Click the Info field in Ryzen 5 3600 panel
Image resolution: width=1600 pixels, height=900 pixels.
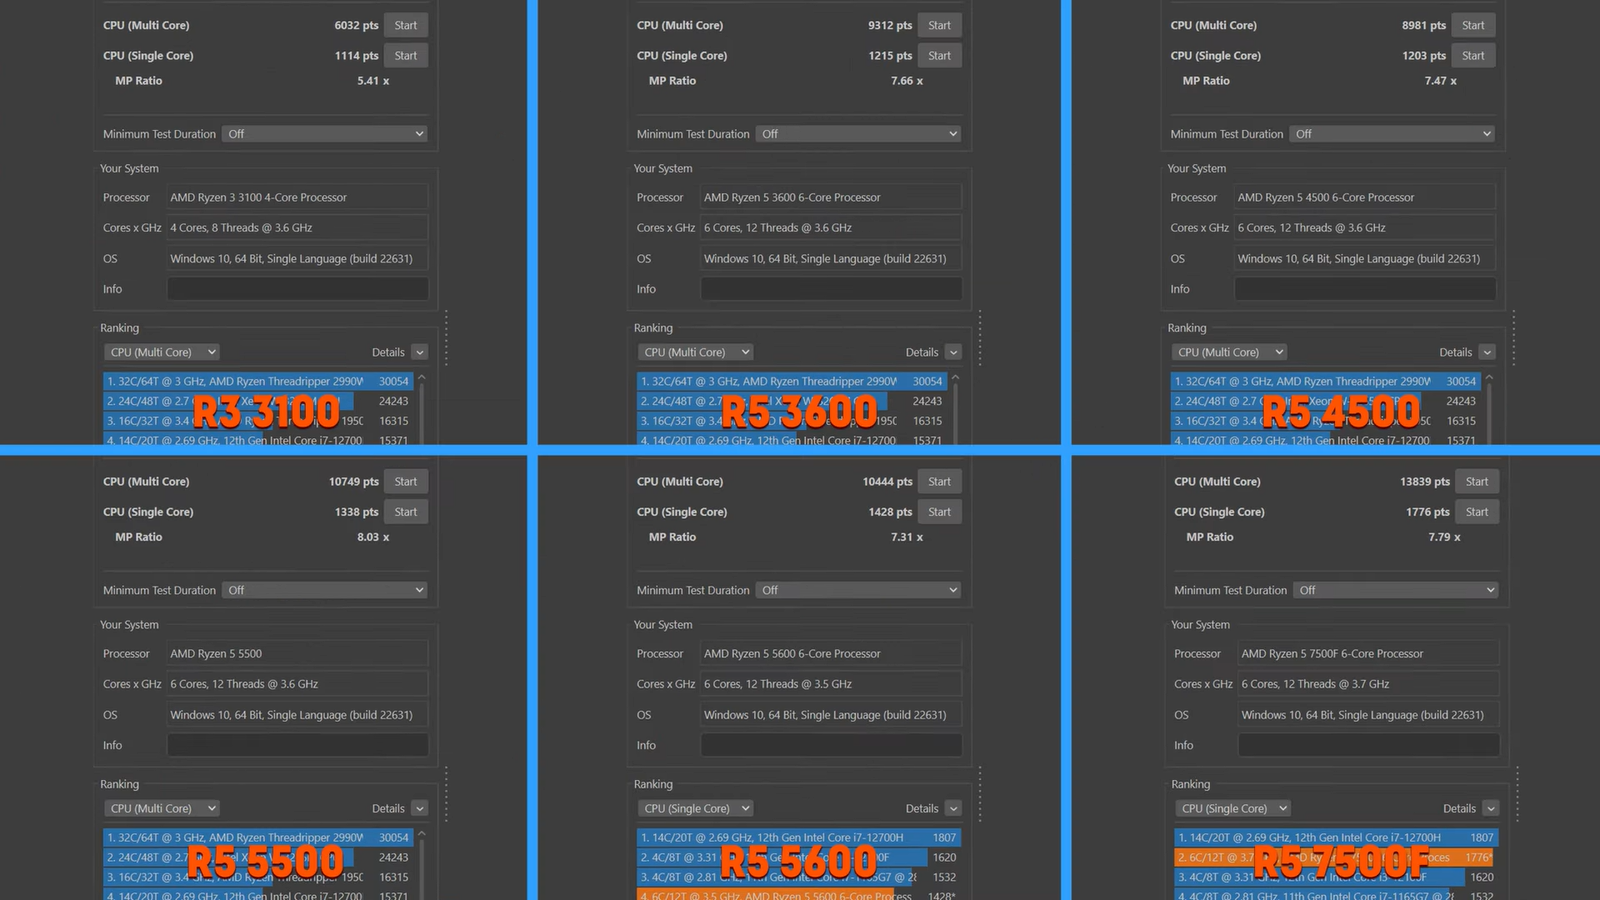(831, 289)
